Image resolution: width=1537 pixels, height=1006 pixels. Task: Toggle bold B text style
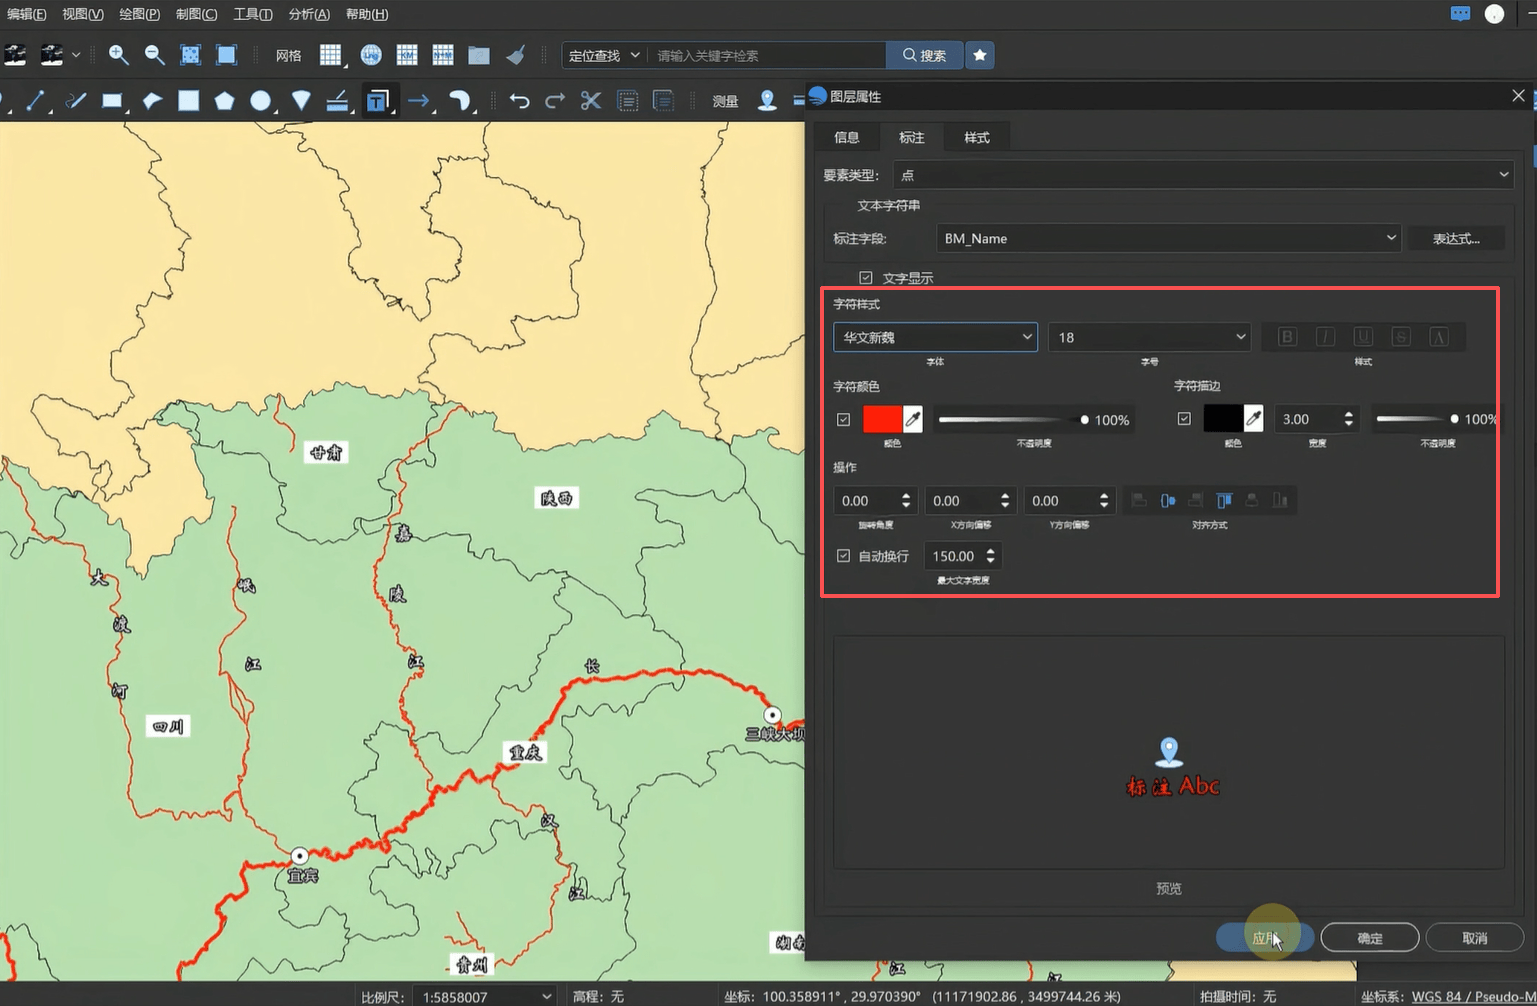pyautogui.click(x=1287, y=337)
